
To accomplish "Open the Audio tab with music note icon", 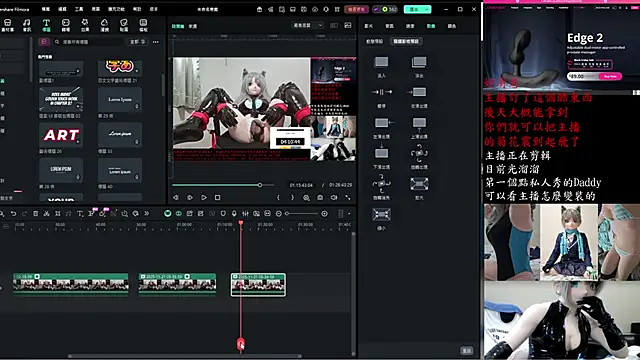I will pyautogui.click(x=27, y=25).
